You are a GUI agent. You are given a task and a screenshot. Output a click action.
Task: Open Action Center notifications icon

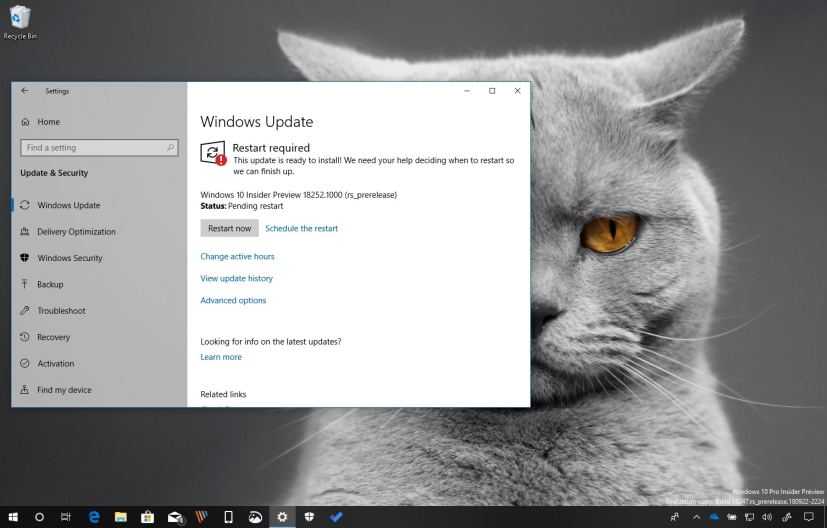tap(809, 517)
